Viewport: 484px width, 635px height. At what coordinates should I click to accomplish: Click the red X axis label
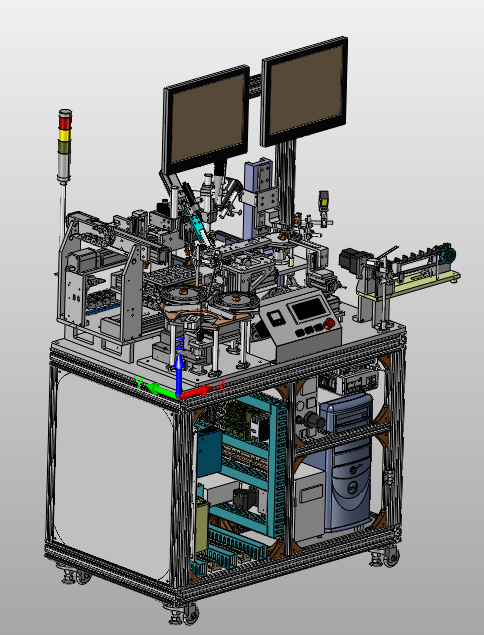(x=220, y=386)
